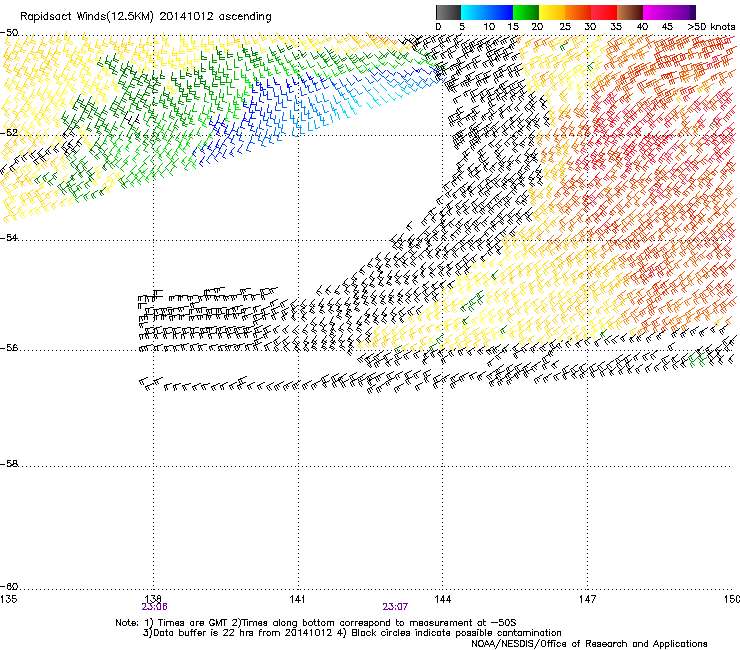The height and width of the screenshot is (650, 740).
Task: Click the -52 latitude label
Action: pos(9,133)
